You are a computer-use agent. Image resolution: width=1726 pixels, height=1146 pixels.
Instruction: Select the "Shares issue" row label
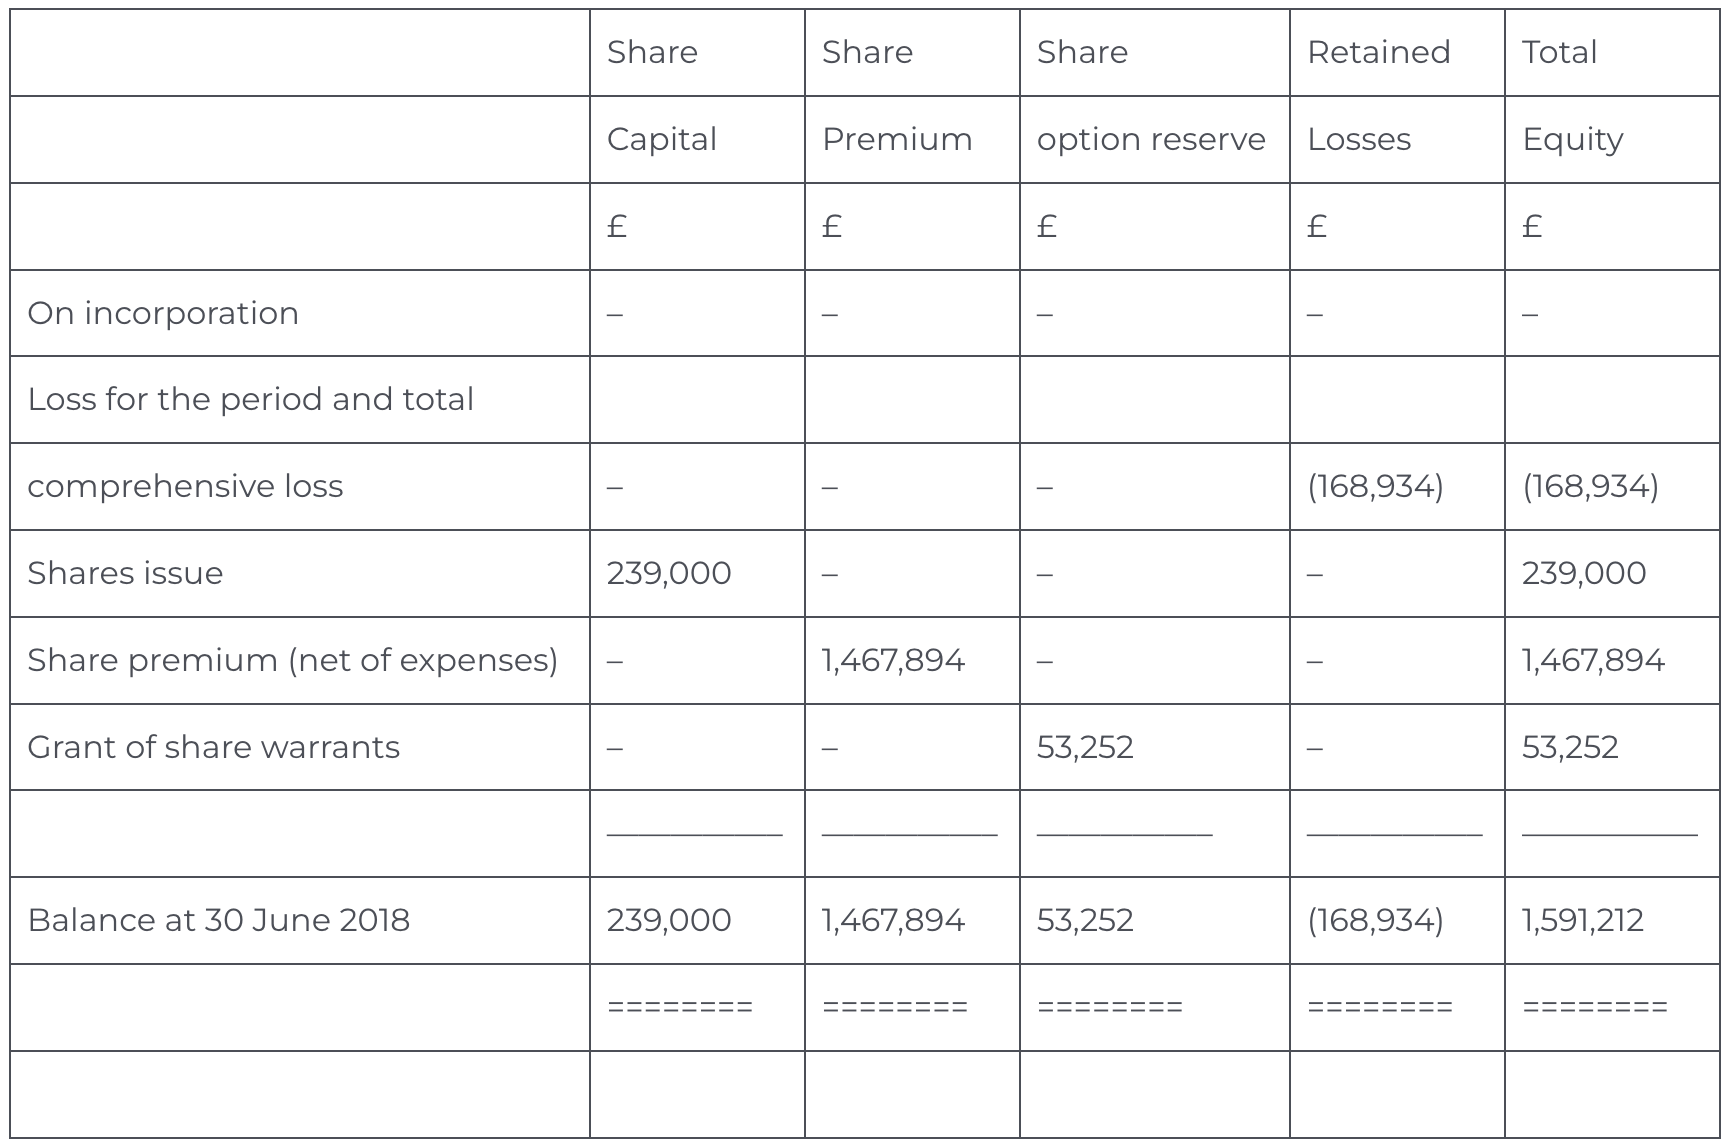(x=125, y=574)
